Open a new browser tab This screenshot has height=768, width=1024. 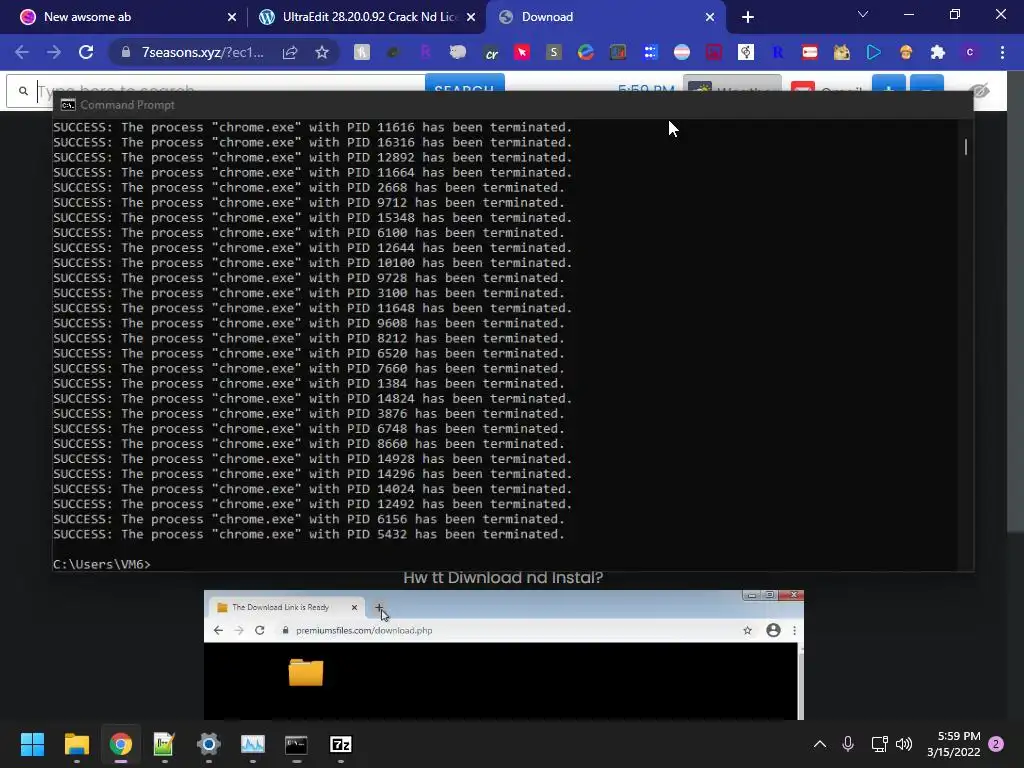748,17
